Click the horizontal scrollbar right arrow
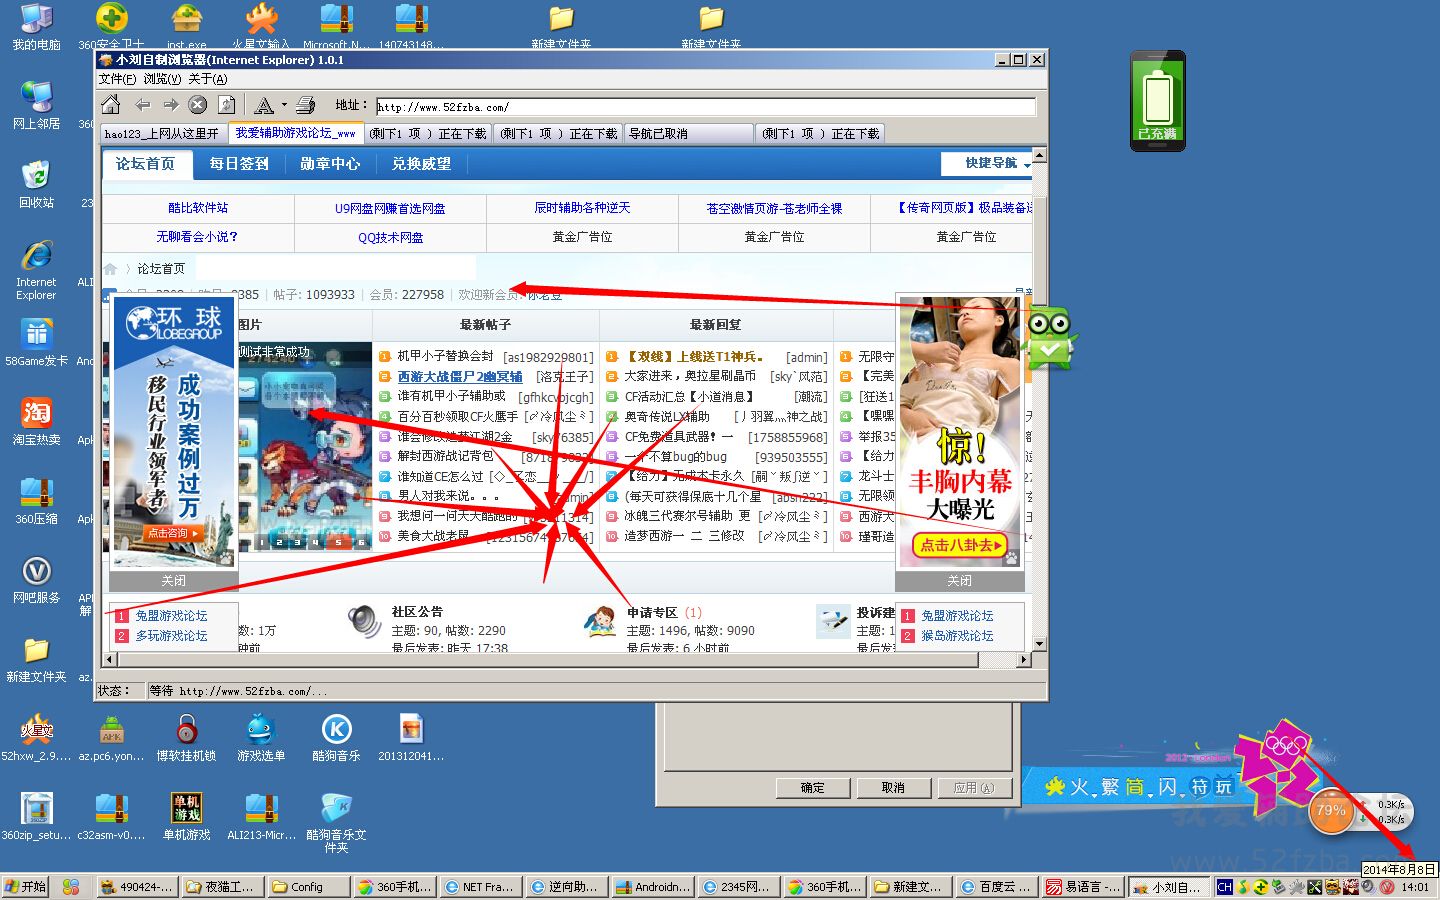1440x900 pixels. pos(1023,660)
